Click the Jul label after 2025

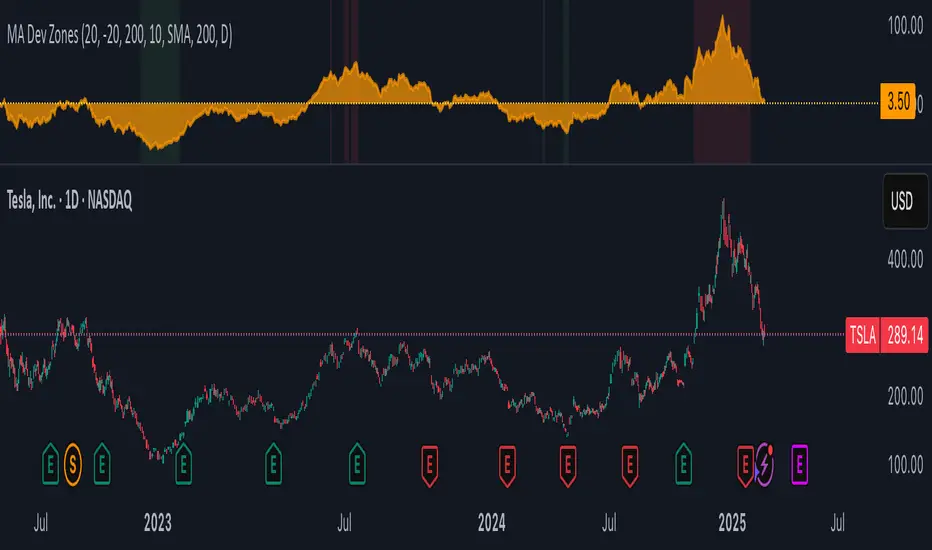(x=837, y=523)
